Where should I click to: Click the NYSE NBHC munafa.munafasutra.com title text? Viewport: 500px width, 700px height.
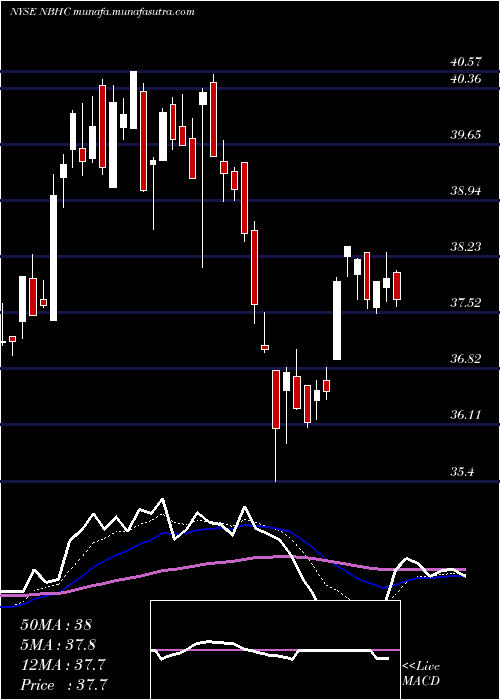[102, 12]
